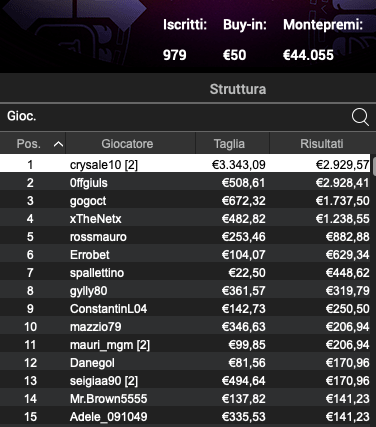Select the rossmauro row
This screenshot has height=427, width=376.
(x=185, y=237)
